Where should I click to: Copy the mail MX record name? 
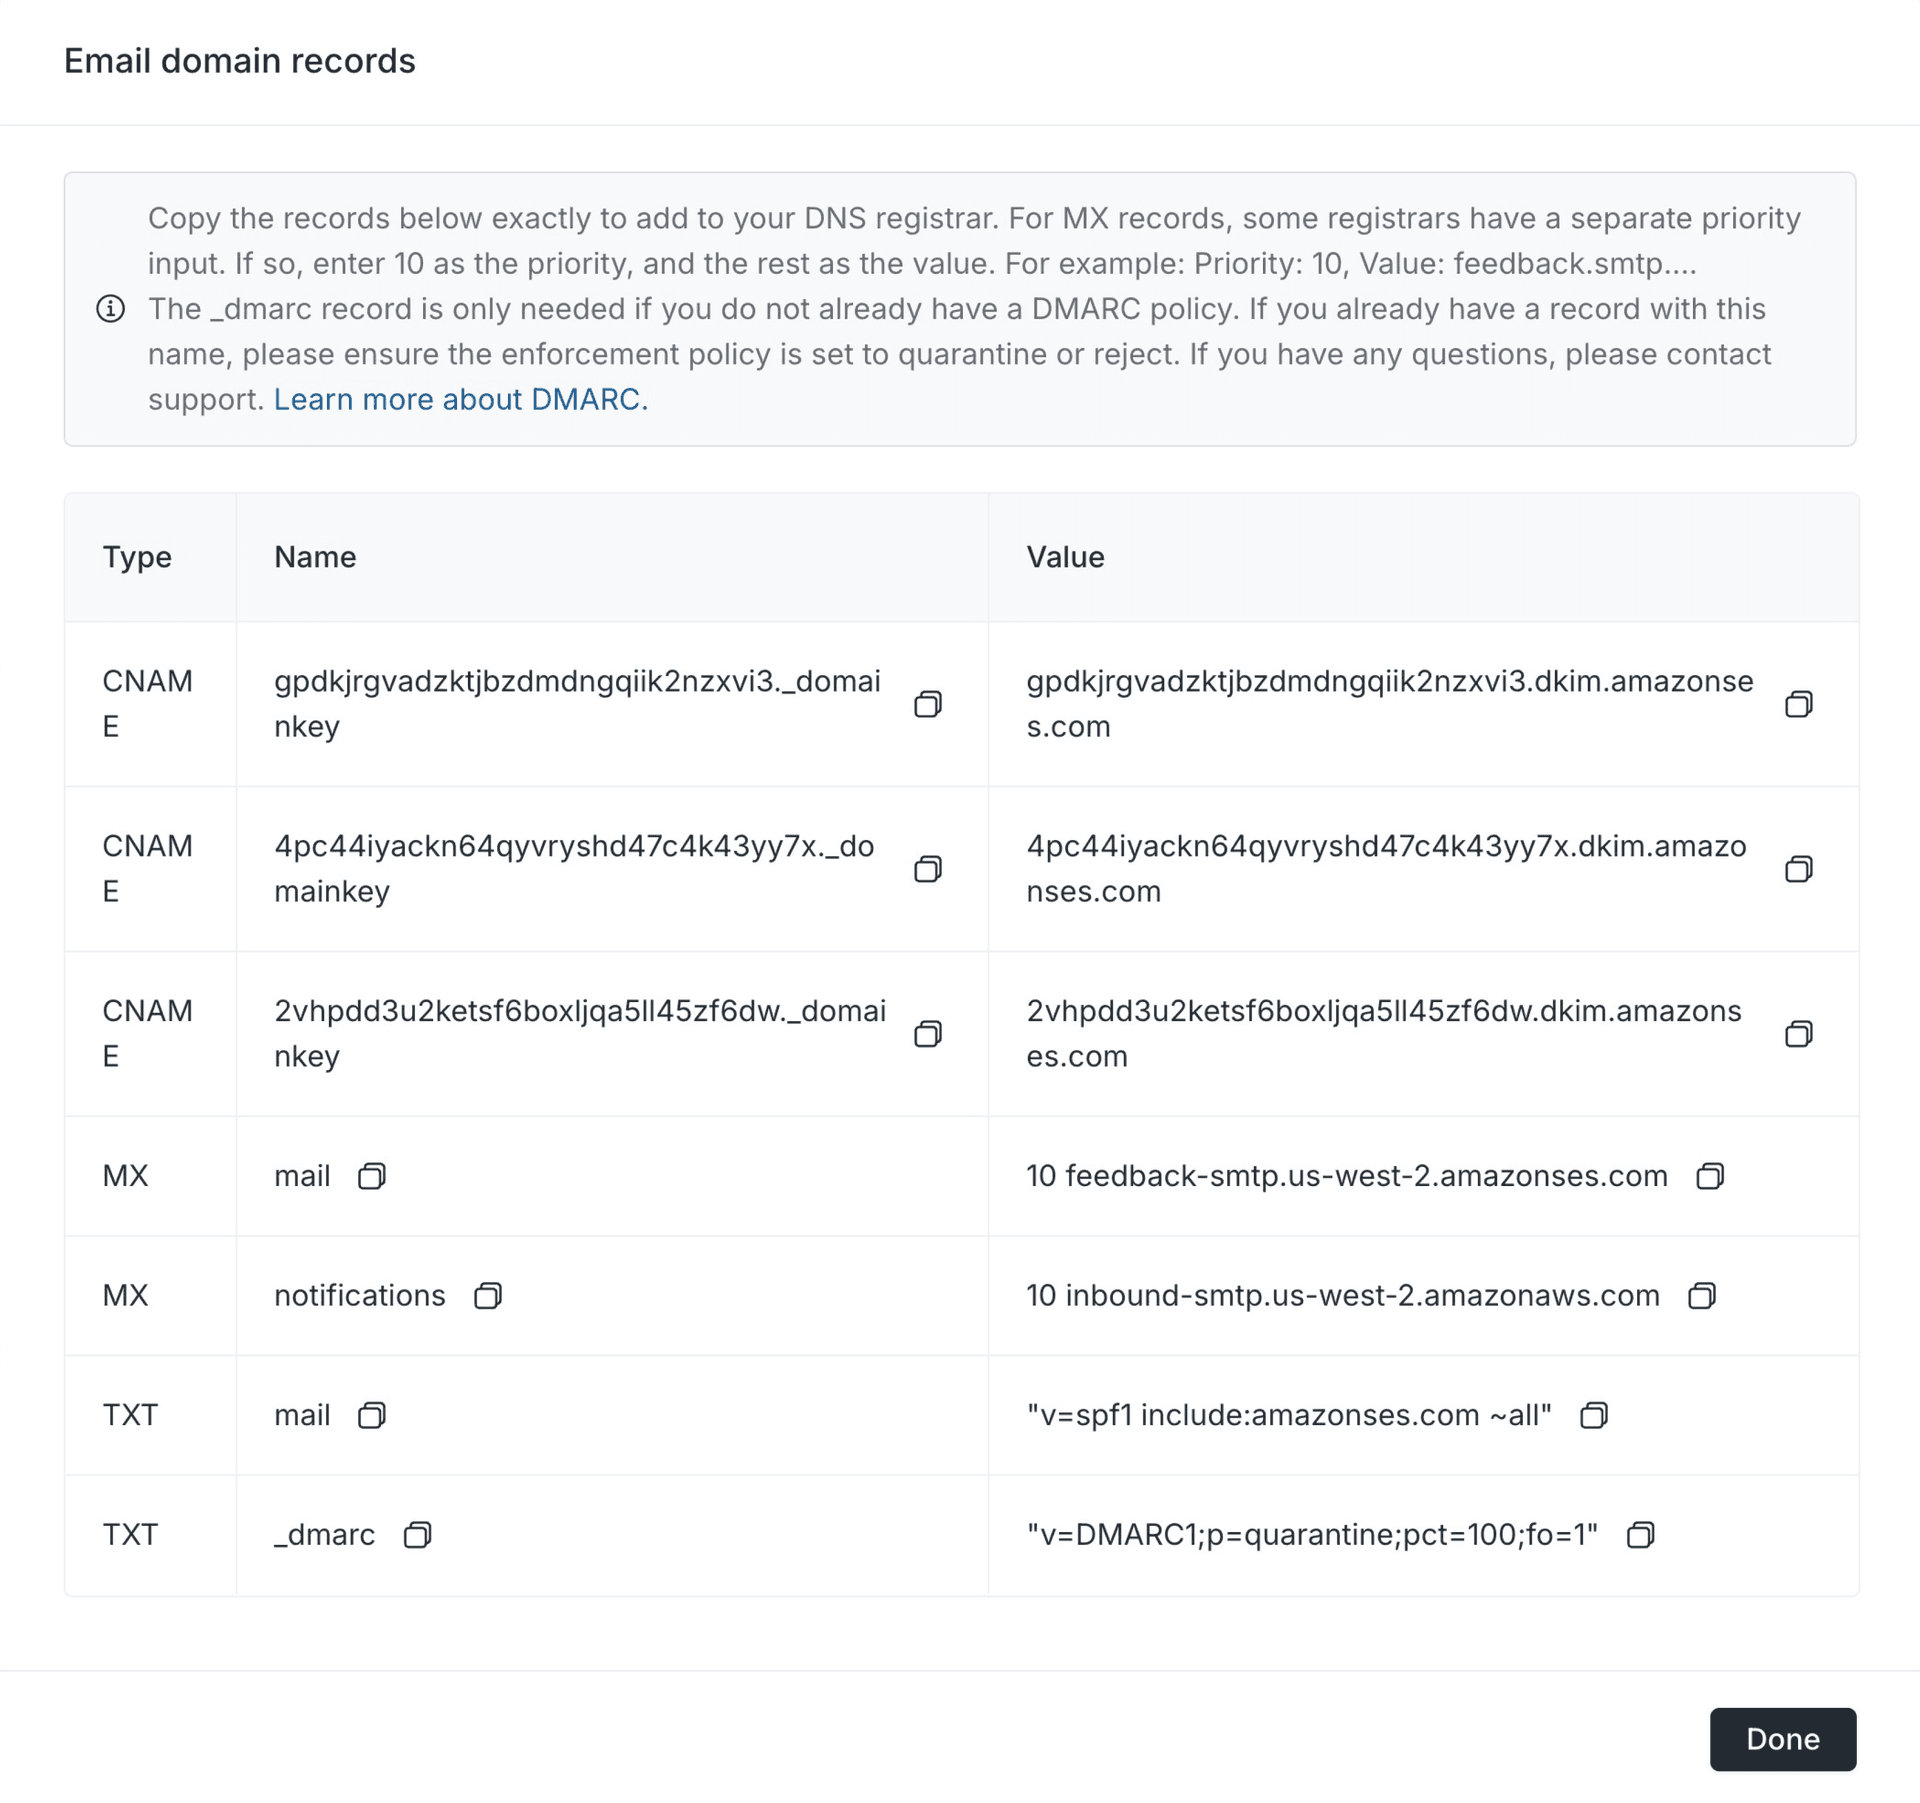point(371,1176)
